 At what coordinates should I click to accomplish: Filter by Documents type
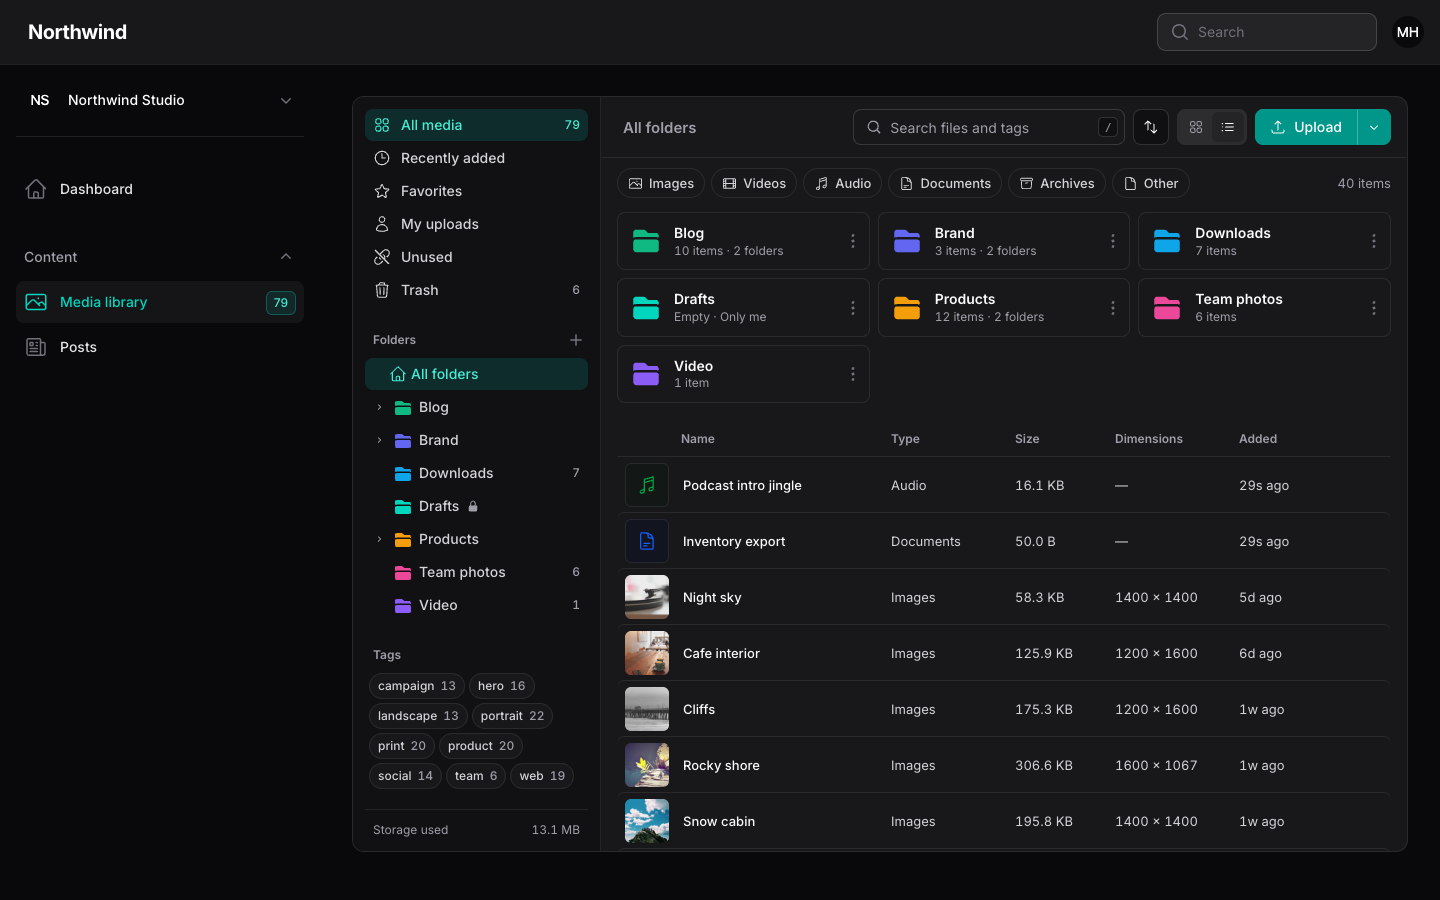[x=945, y=183]
